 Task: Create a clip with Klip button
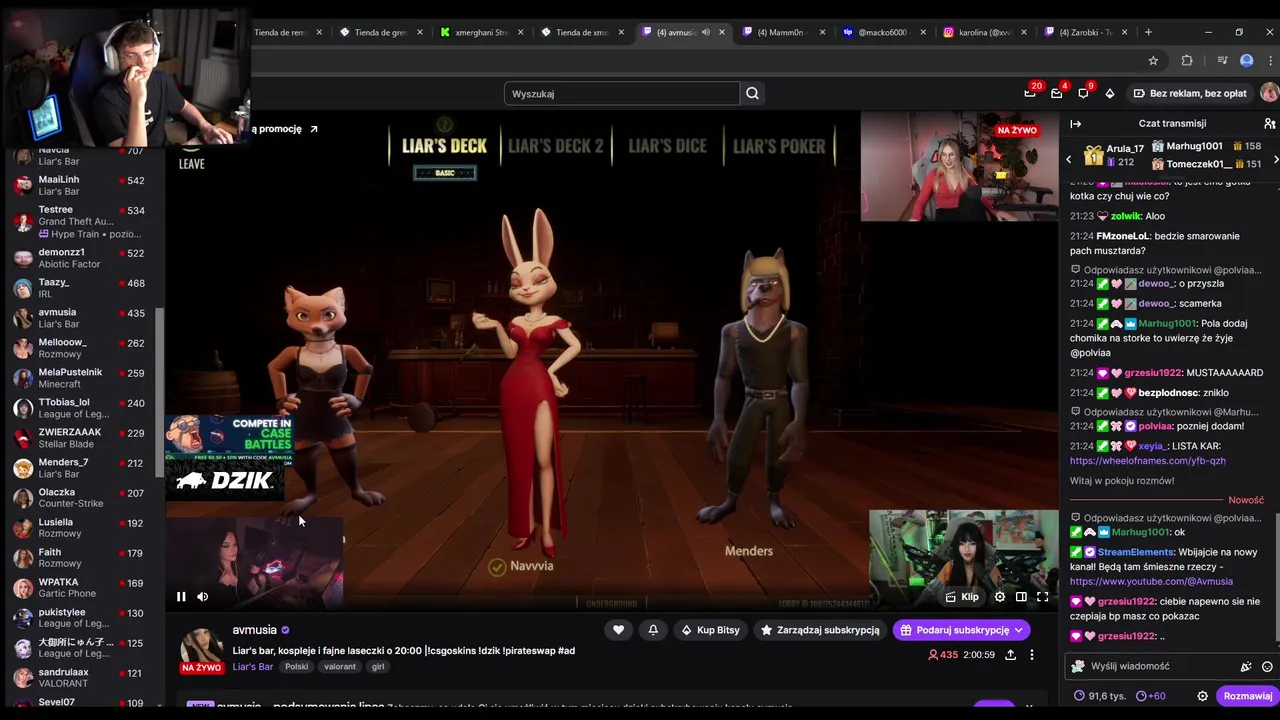[962, 597]
